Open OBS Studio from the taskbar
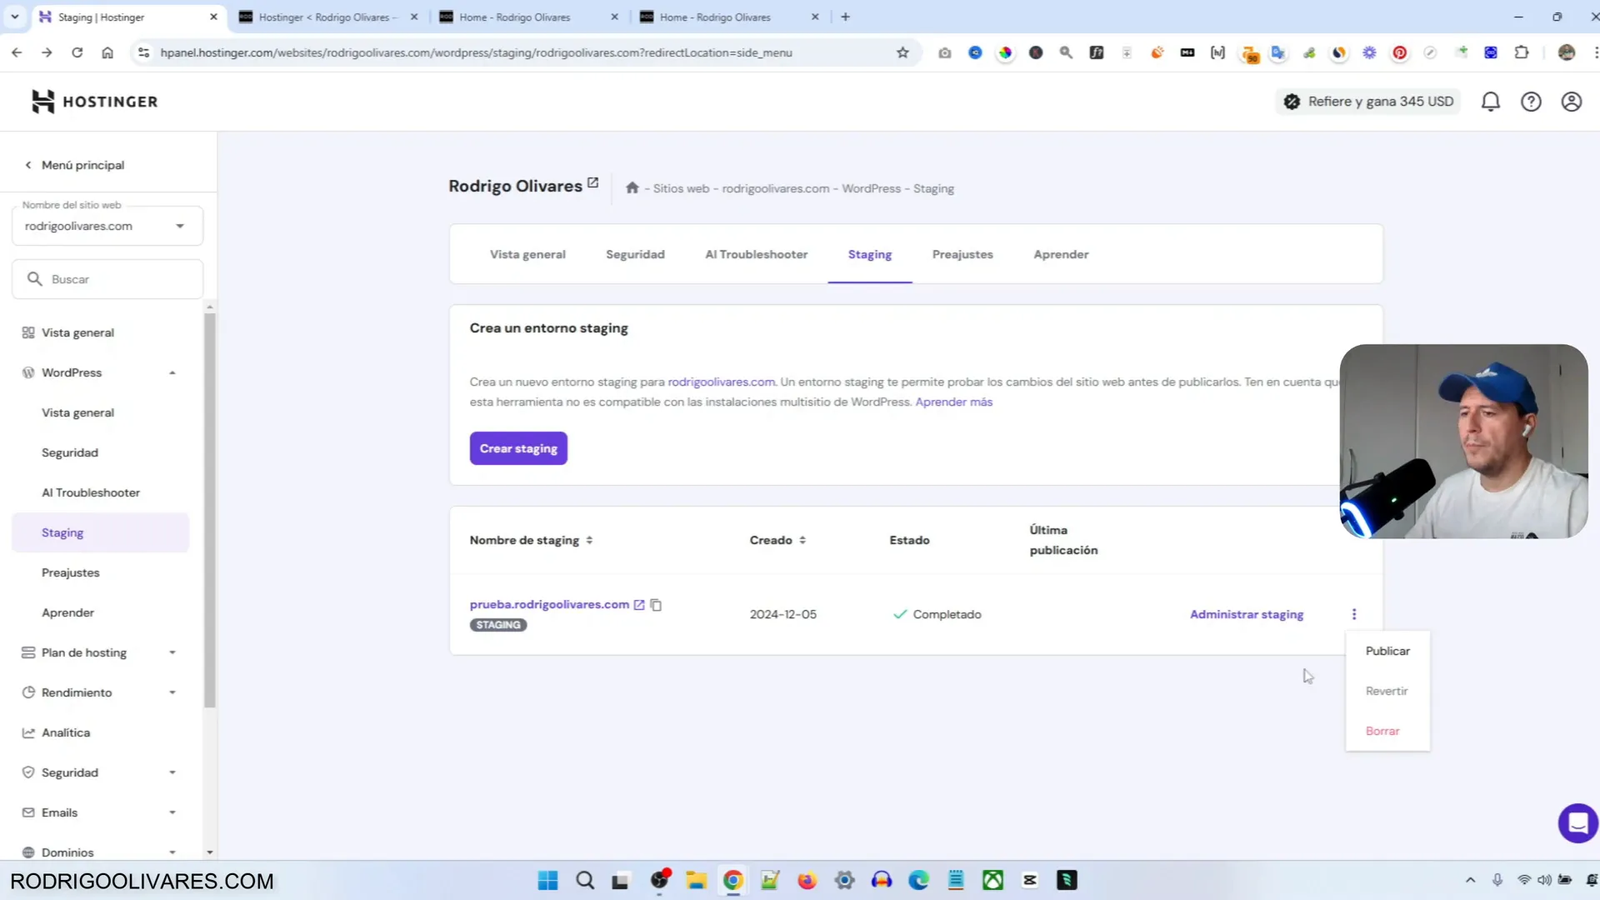 tap(659, 880)
